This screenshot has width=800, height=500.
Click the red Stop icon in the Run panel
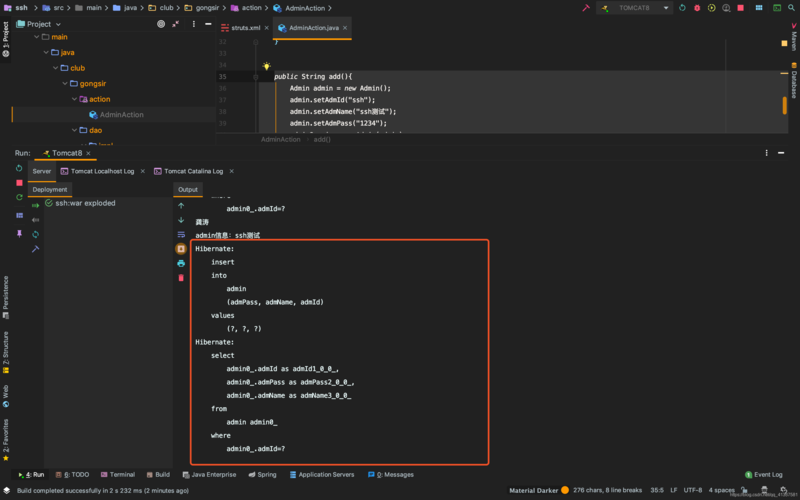[19, 183]
